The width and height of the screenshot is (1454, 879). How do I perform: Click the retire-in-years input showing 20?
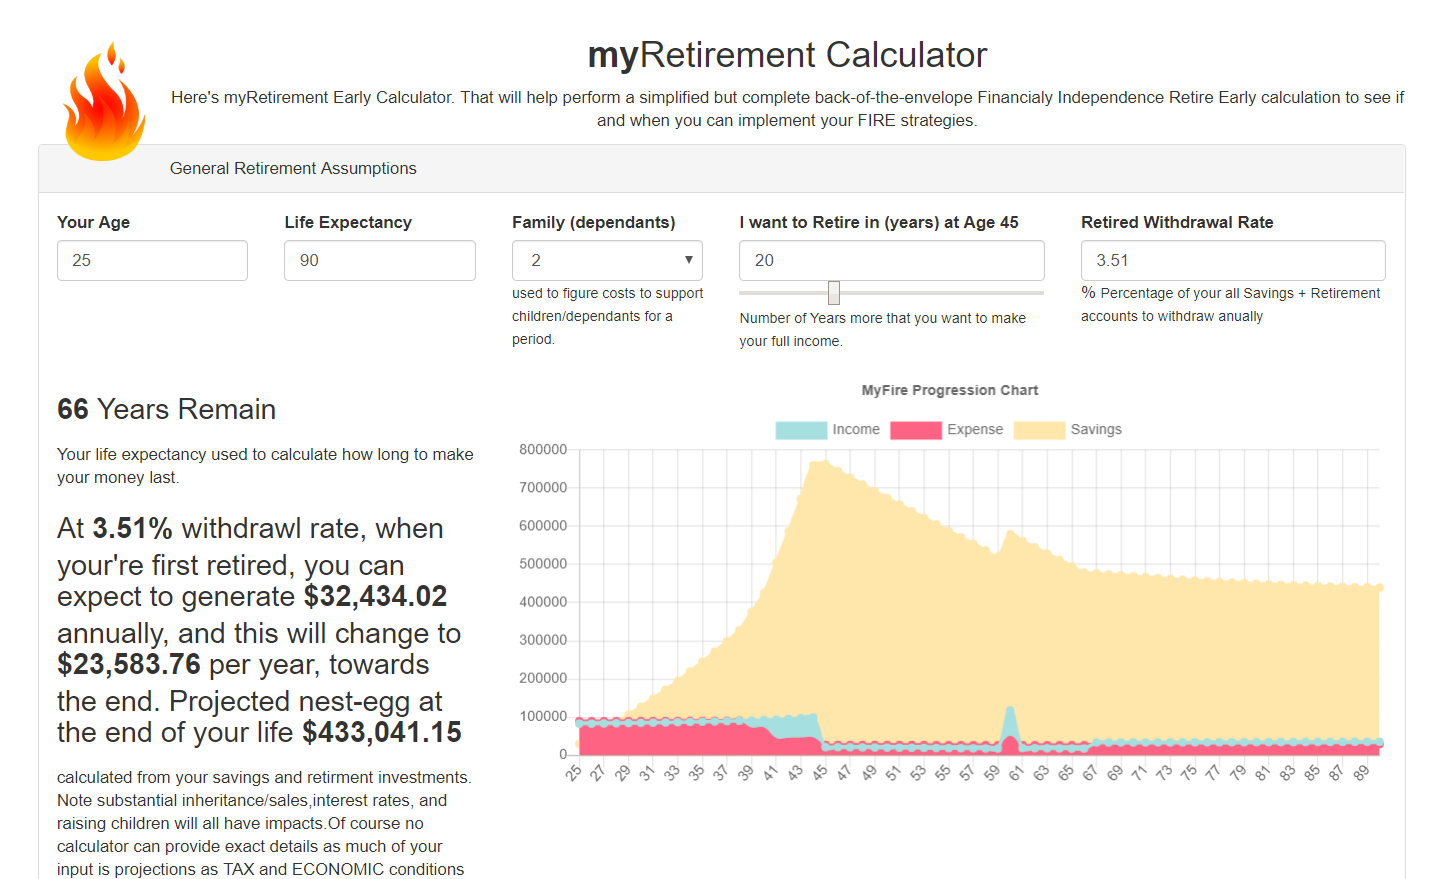891,260
